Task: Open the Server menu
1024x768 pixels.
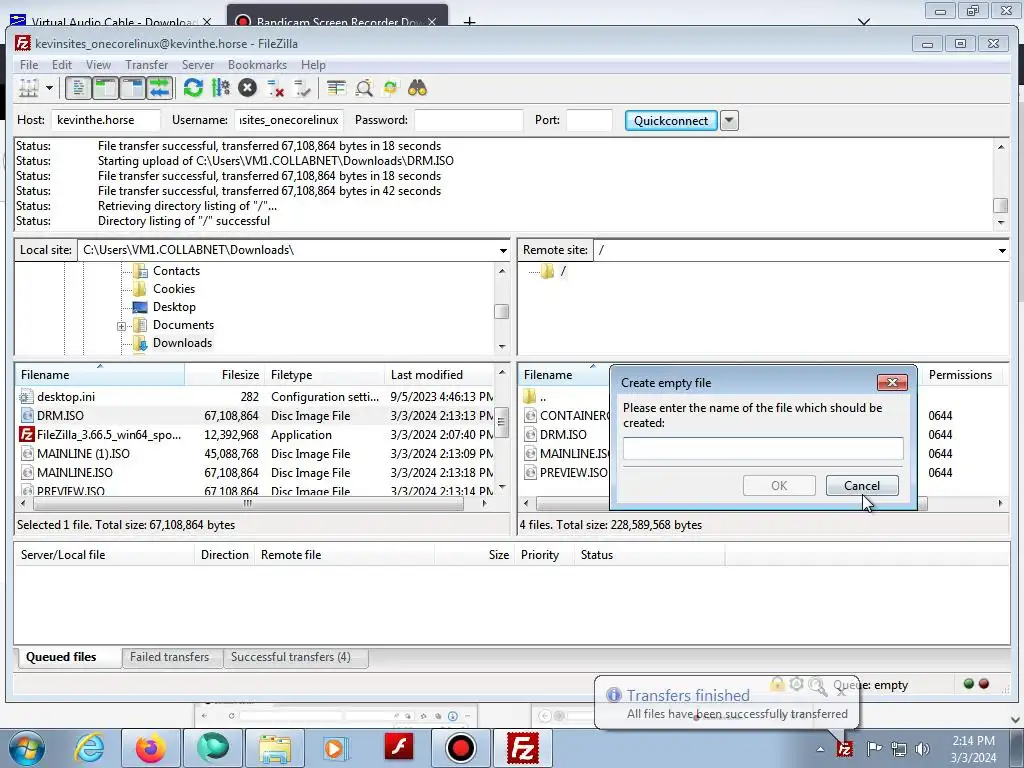Action: pos(197,65)
